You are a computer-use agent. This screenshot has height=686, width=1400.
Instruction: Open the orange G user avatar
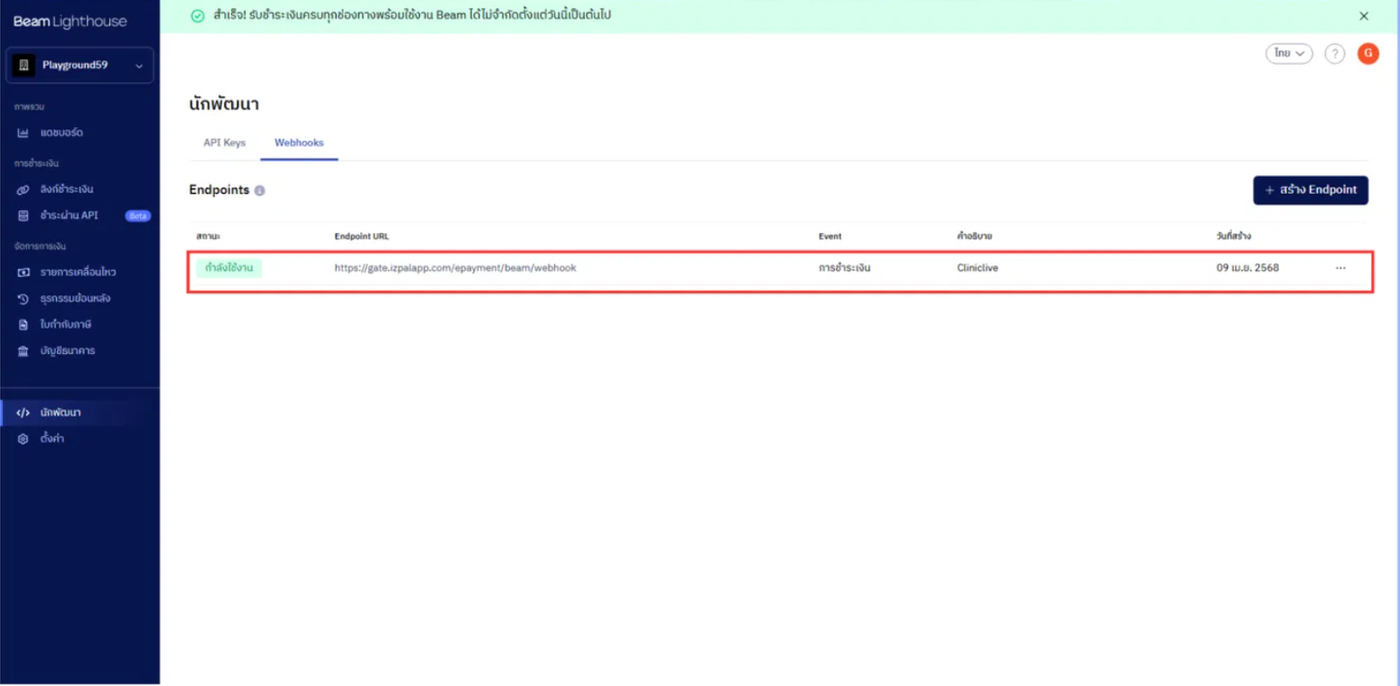[x=1368, y=54]
